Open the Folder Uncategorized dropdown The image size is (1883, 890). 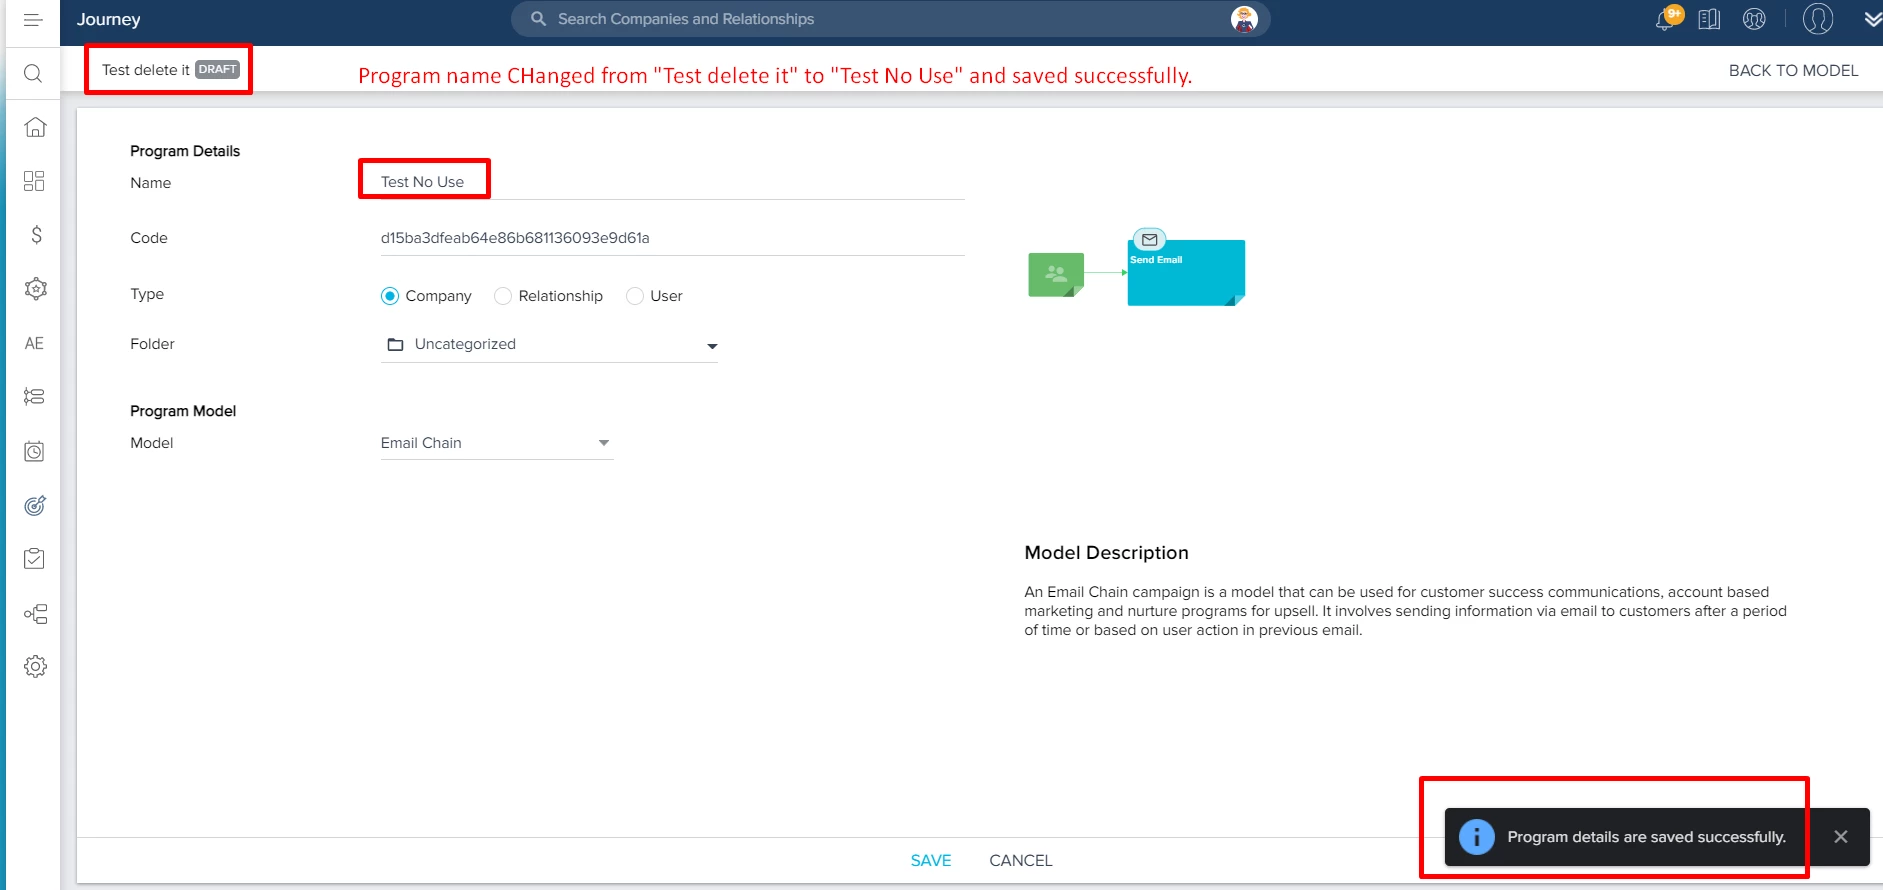(549, 344)
